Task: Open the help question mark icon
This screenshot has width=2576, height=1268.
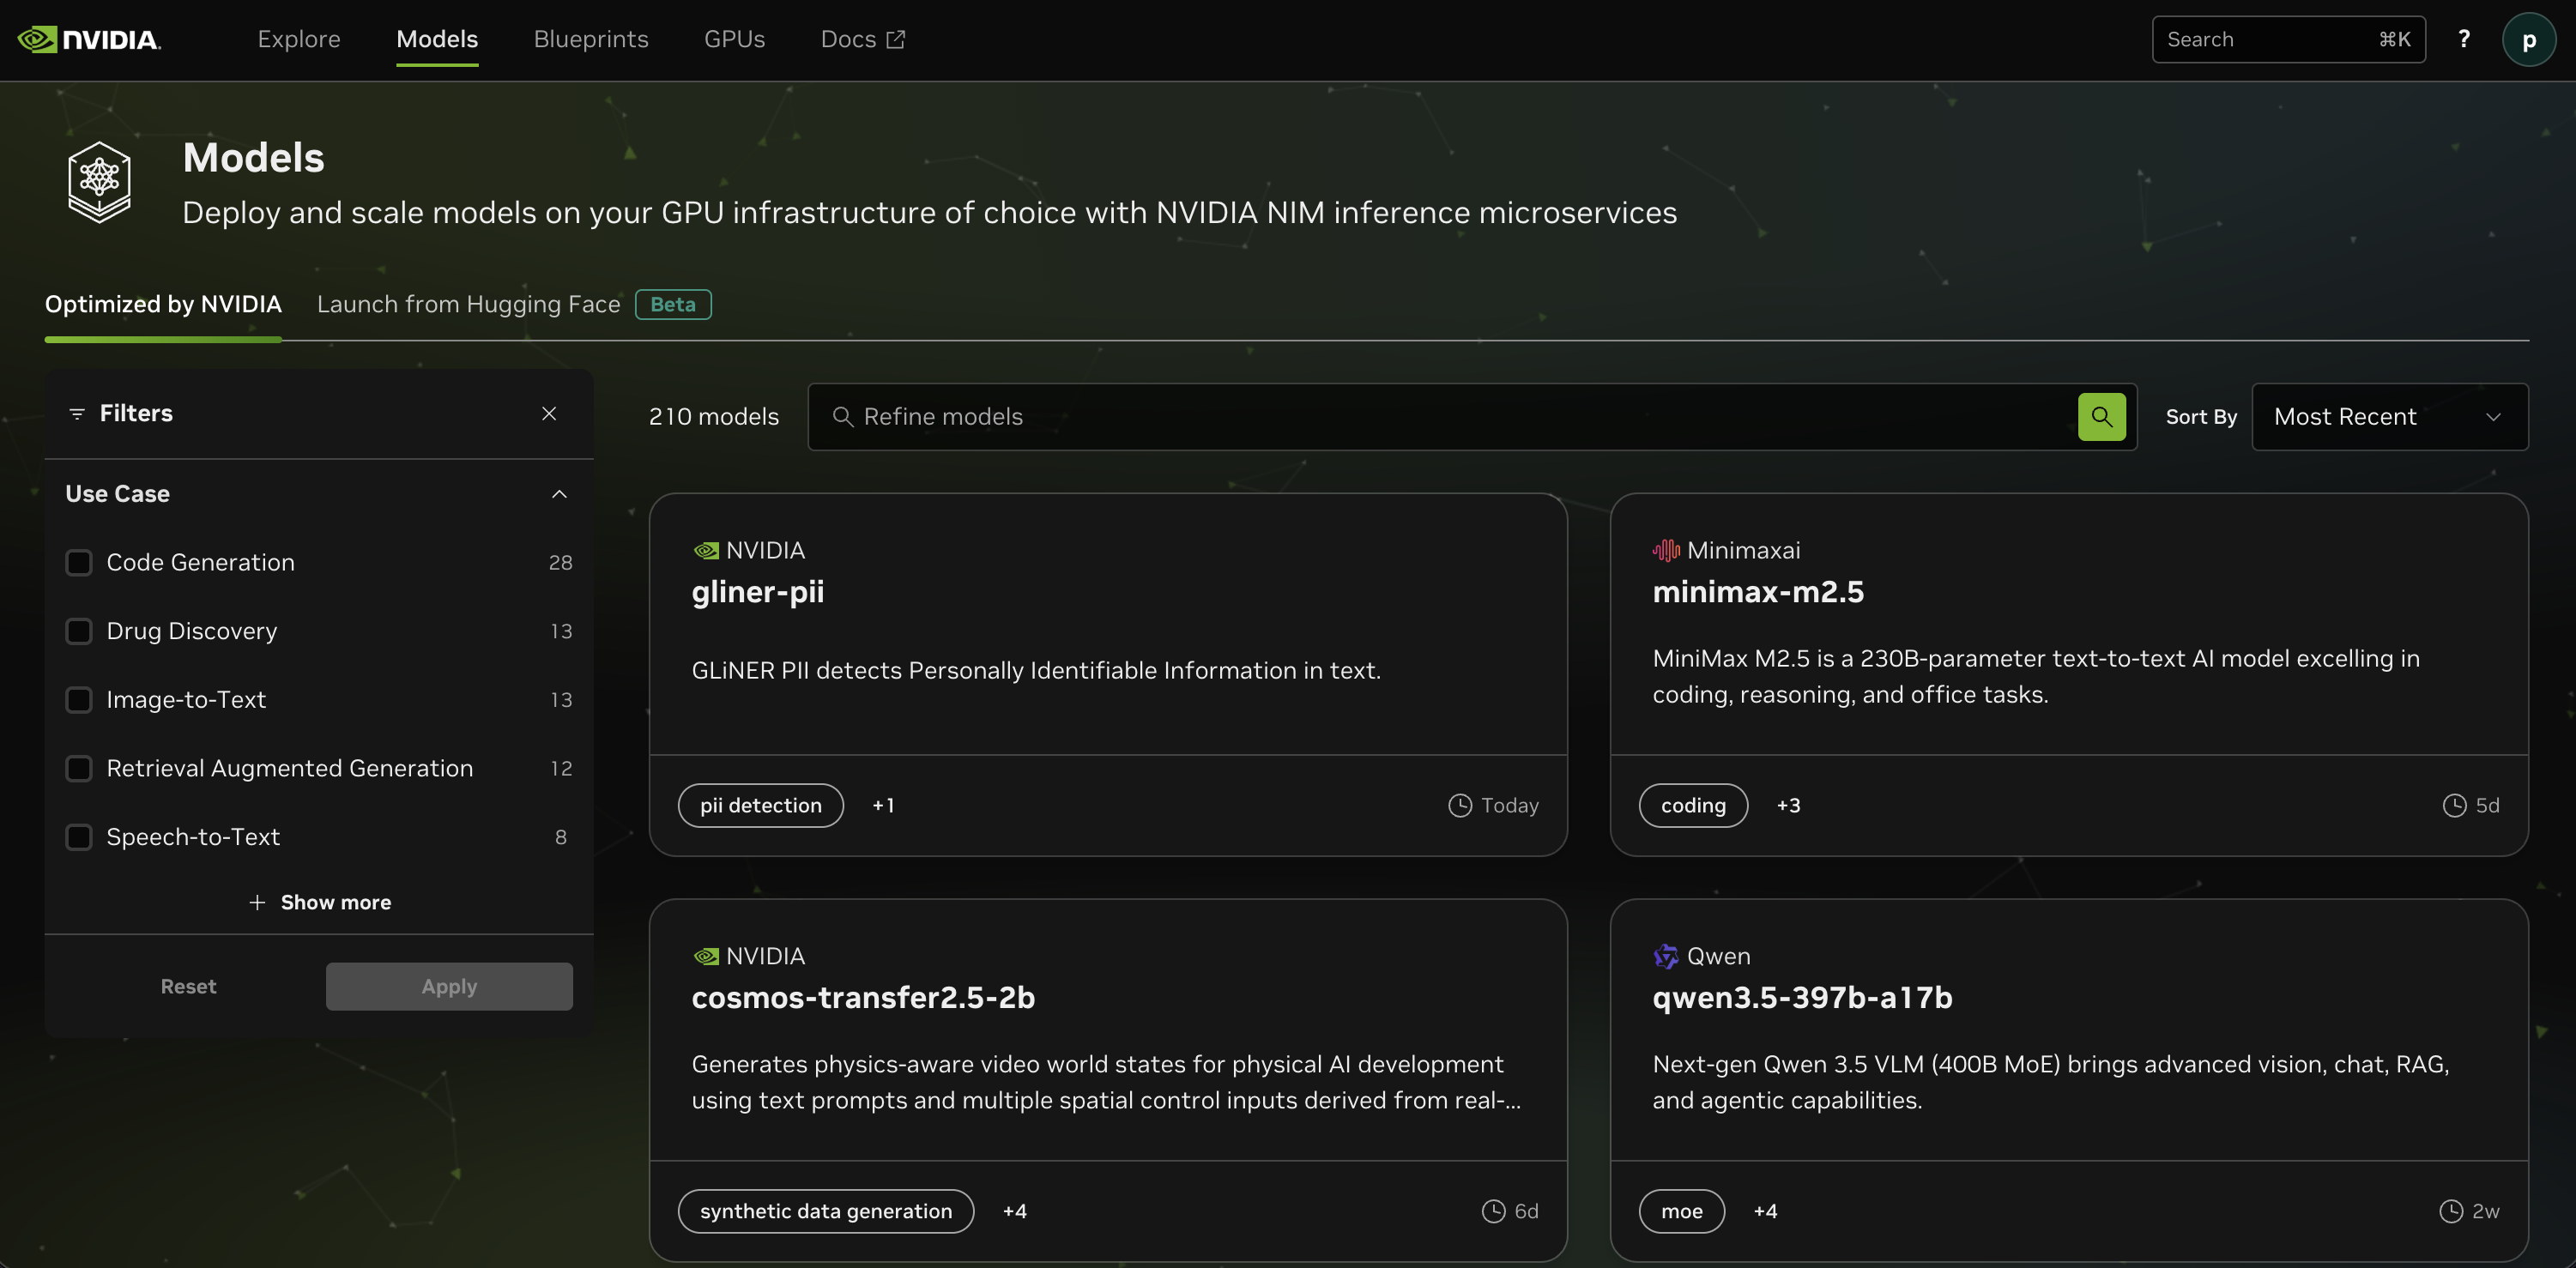Action: (x=2464, y=39)
